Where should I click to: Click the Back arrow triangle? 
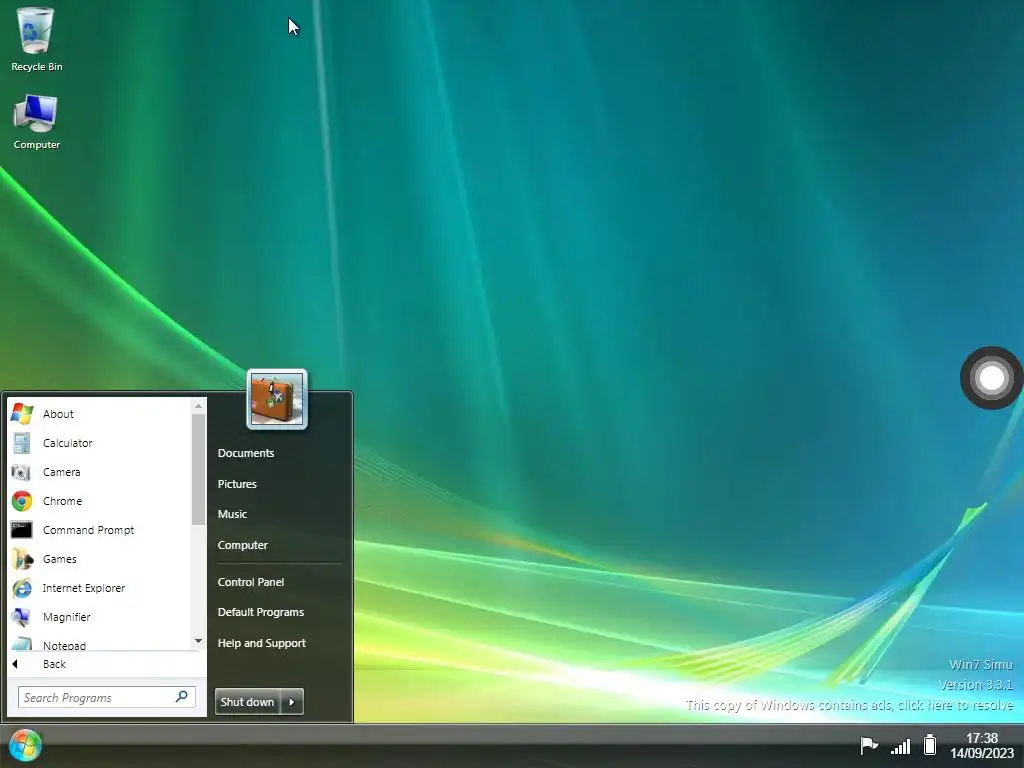(x=15, y=664)
